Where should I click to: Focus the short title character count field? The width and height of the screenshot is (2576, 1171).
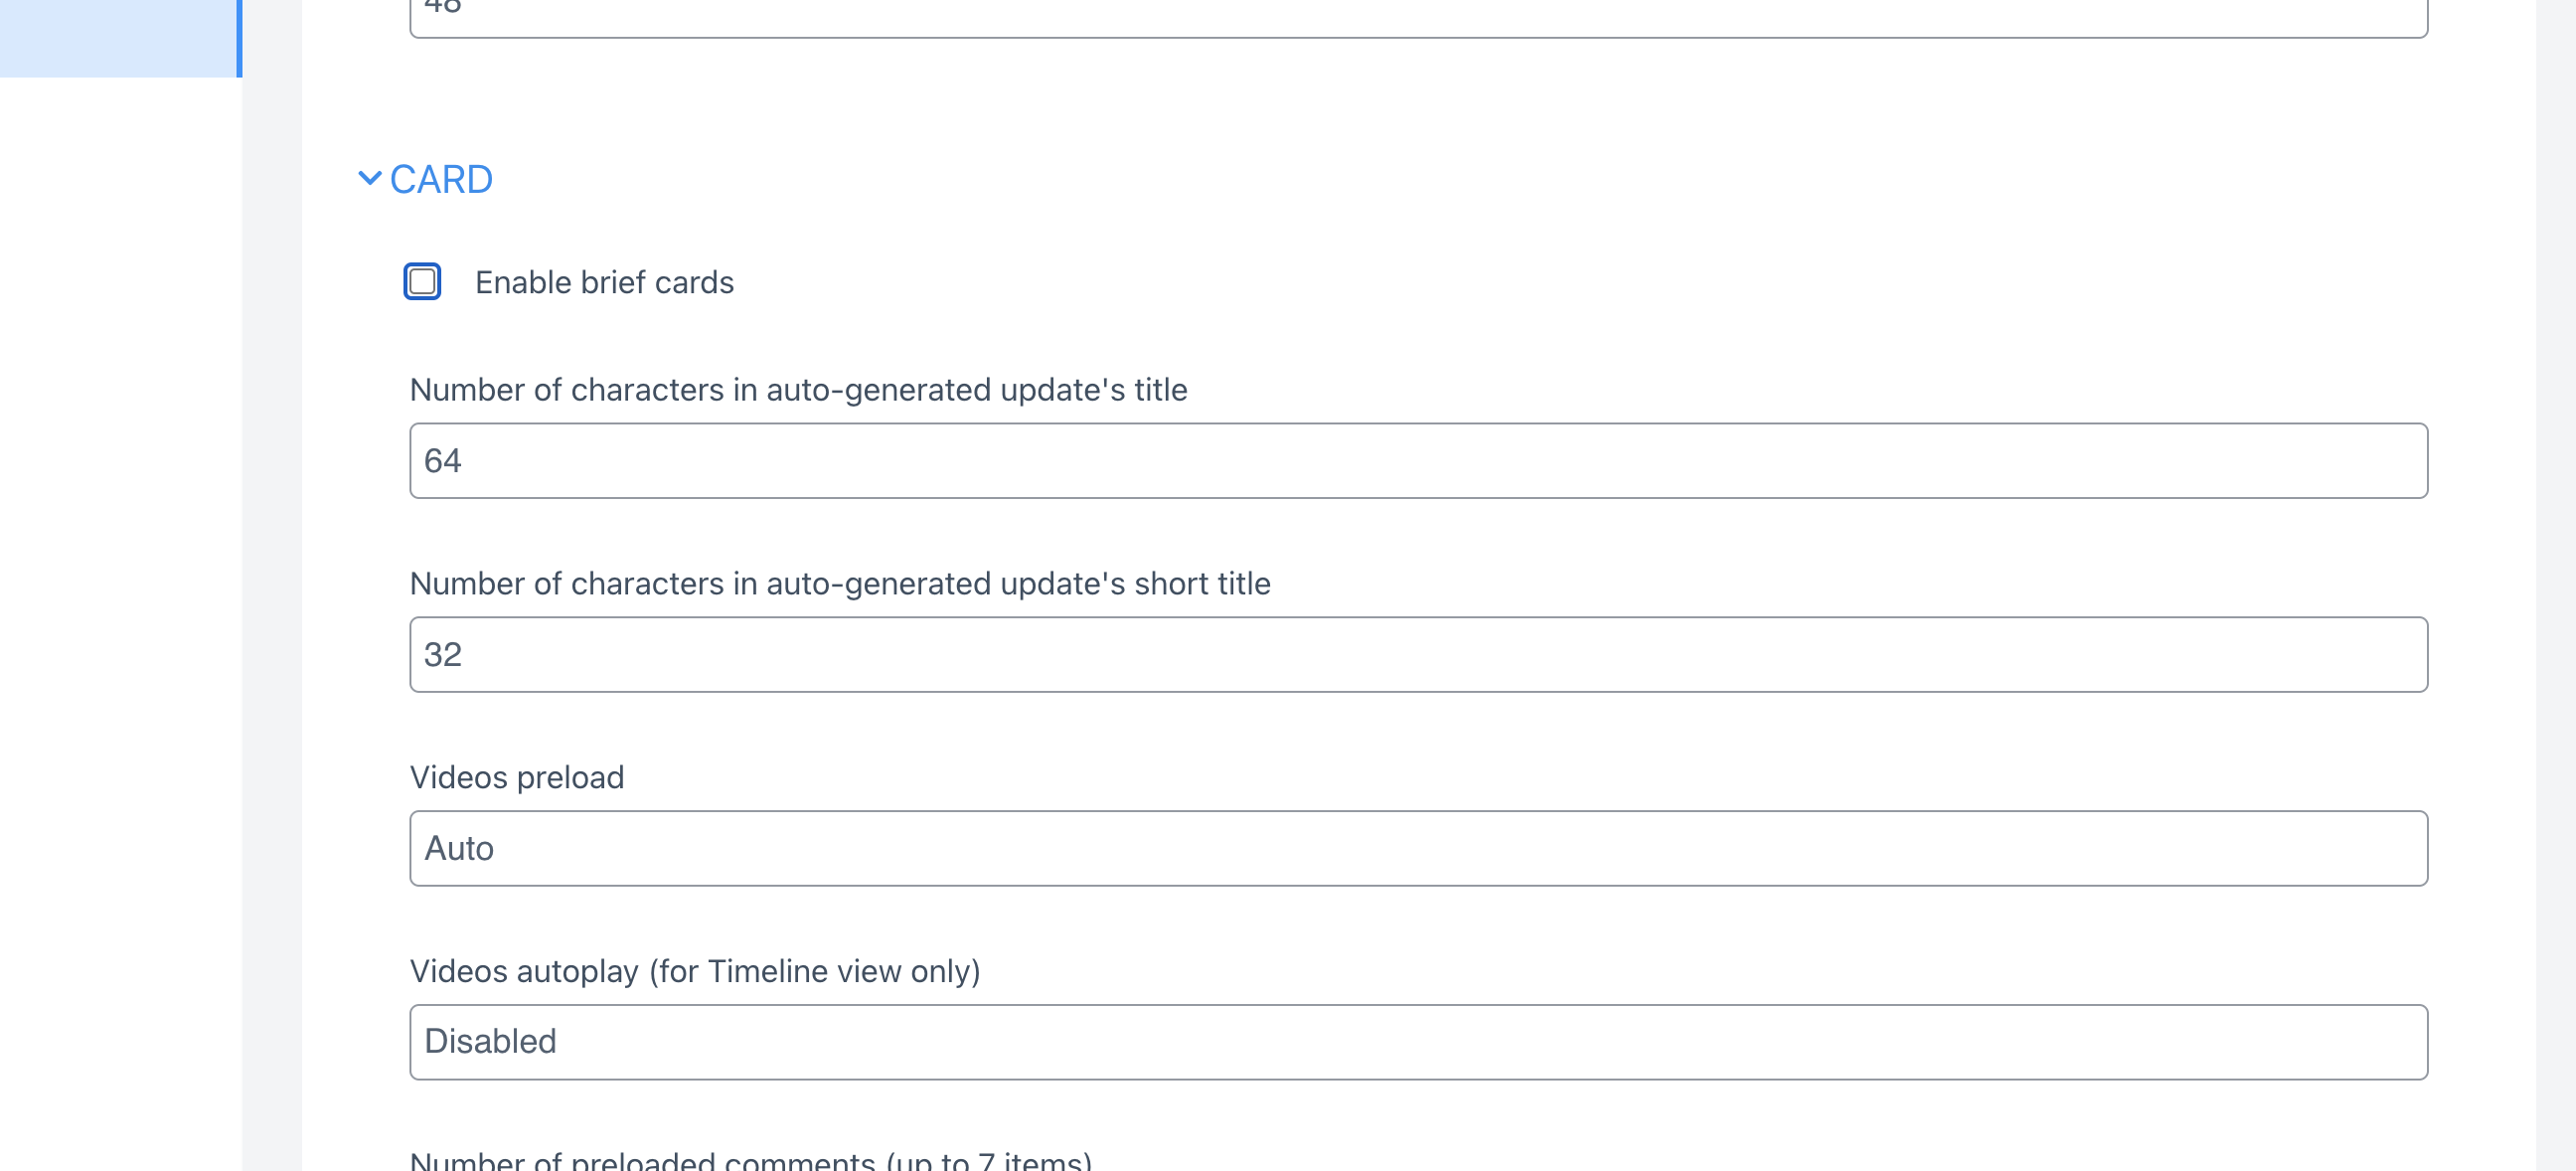pos(1418,655)
